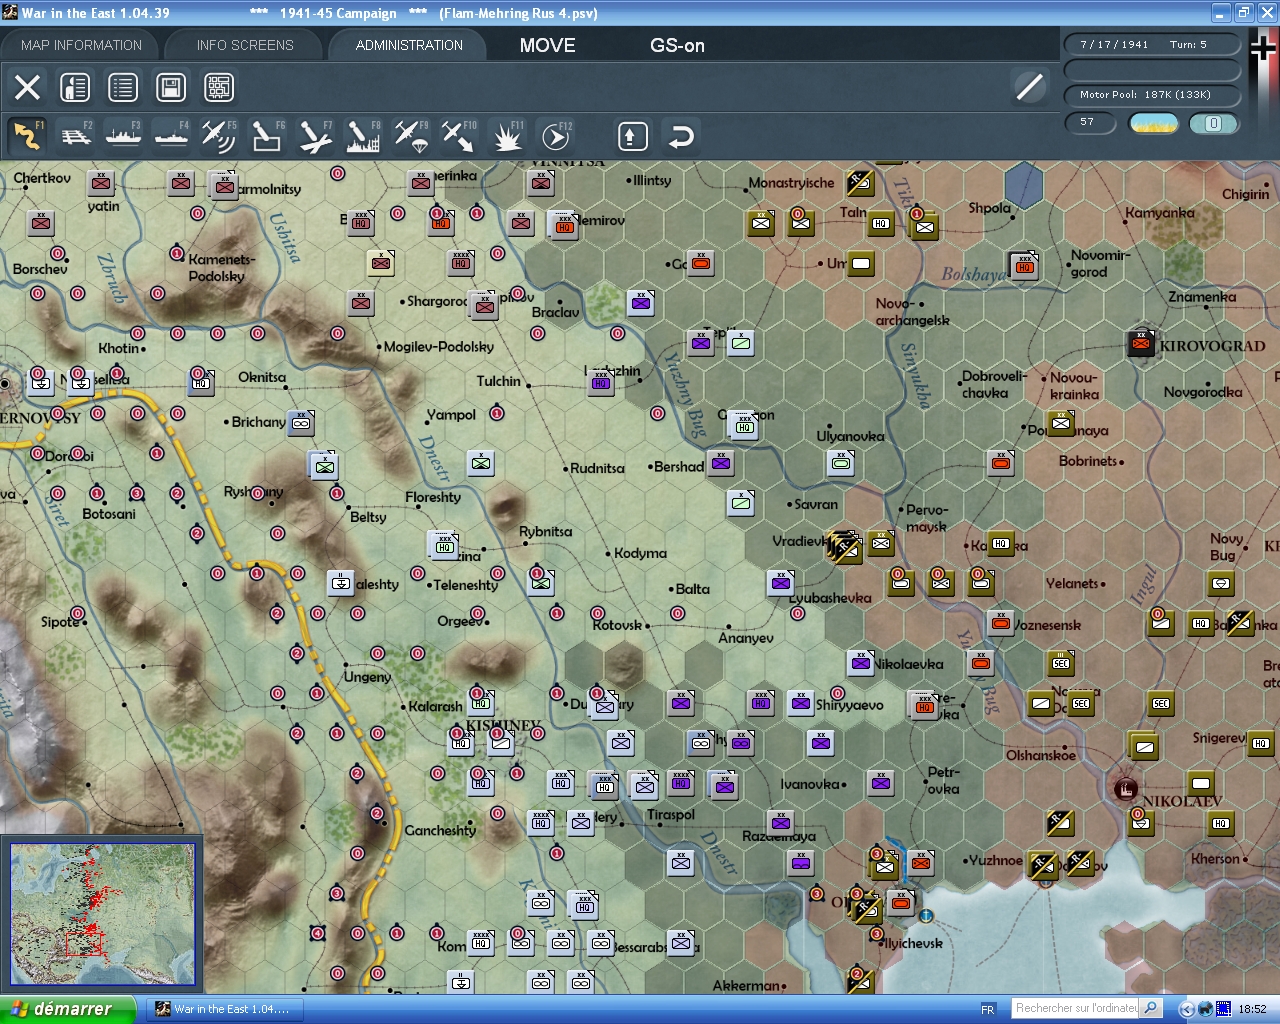The width and height of the screenshot is (1280, 1024).
Task: Click the German cross flag emblem
Action: [x=1264, y=48]
